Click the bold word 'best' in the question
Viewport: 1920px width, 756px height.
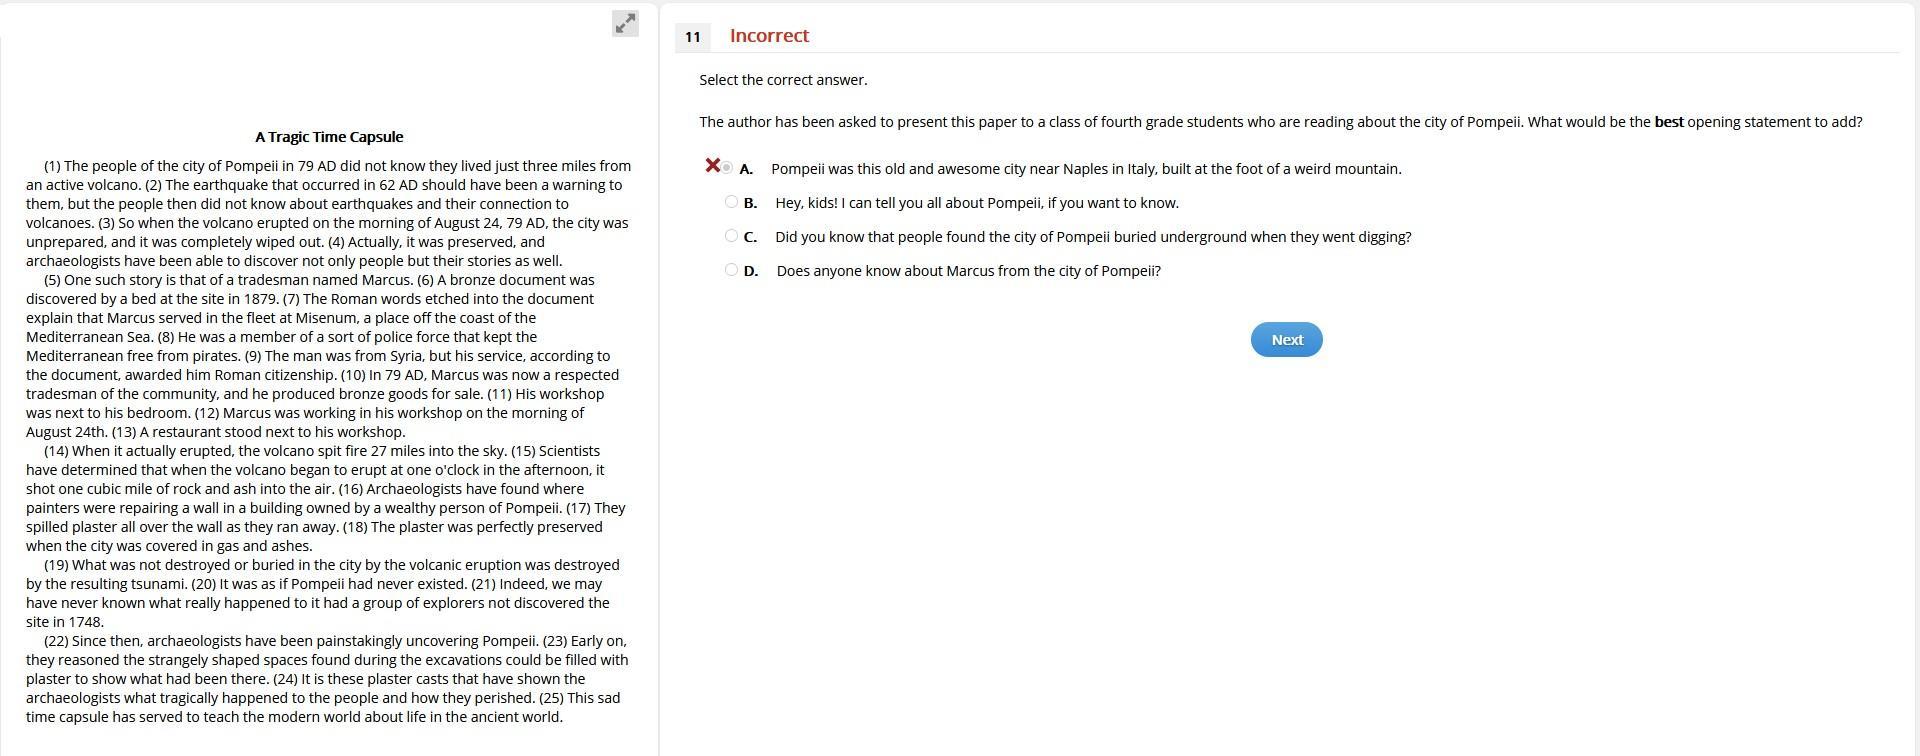click(1669, 122)
